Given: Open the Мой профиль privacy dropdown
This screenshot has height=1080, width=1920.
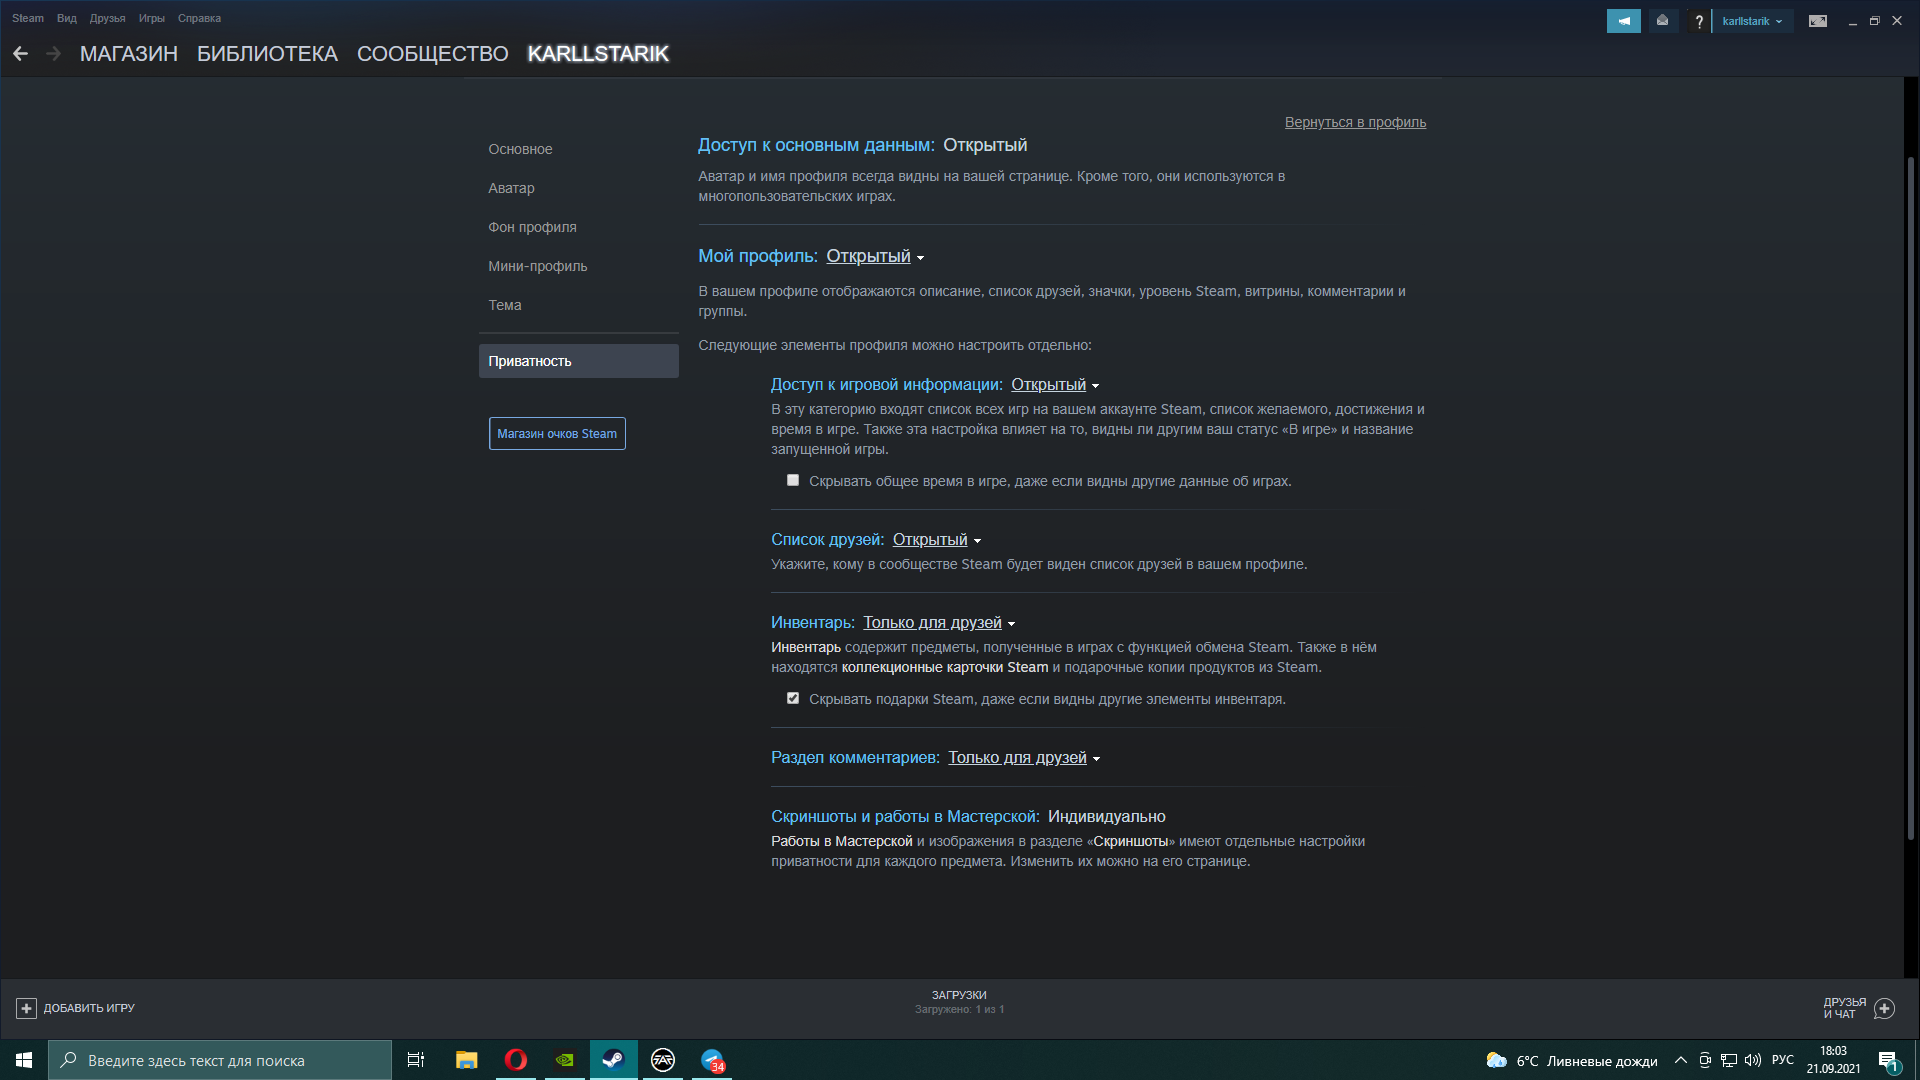Looking at the screenshot, I should pyautogui.click(x=875, y=257).
